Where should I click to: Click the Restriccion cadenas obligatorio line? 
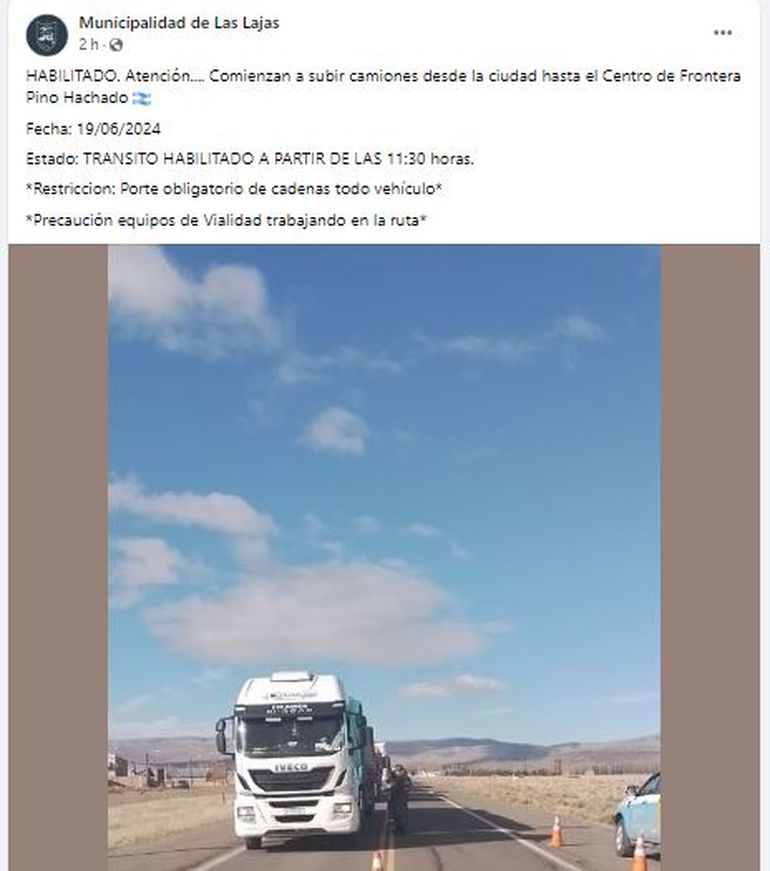tap(234, 189)
